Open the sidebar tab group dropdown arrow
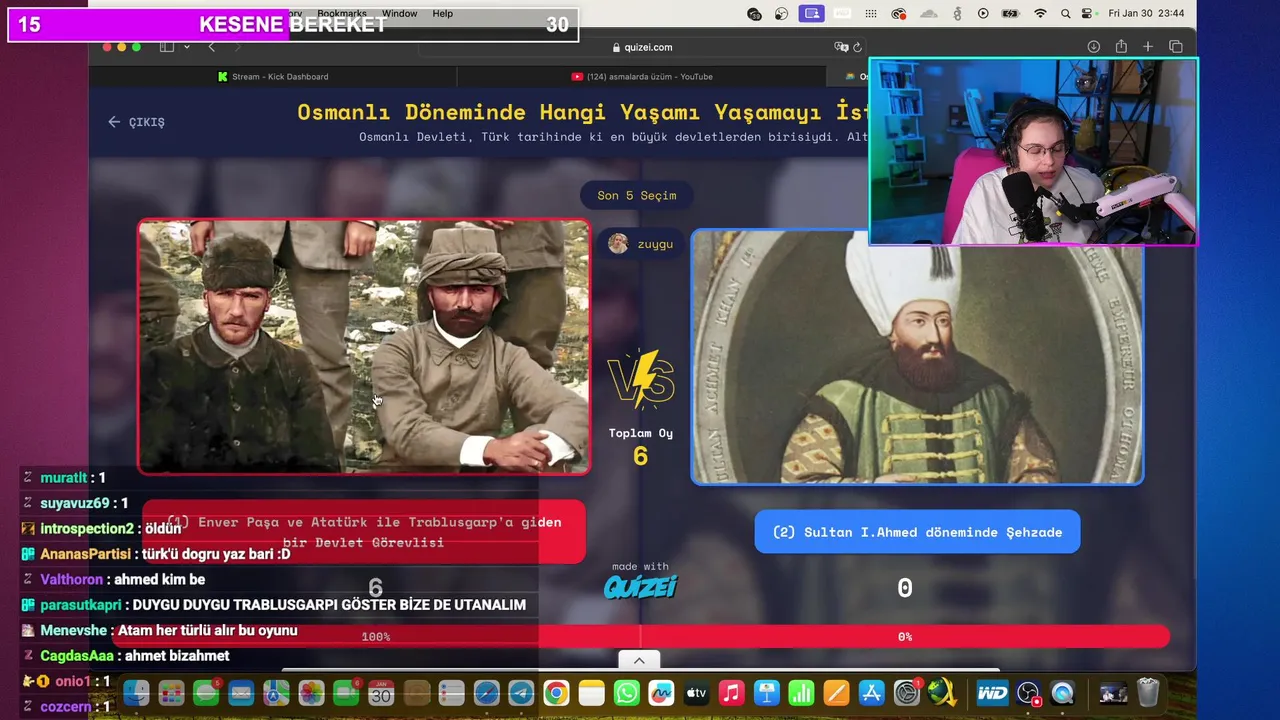Viewport: 1280px width, 720px height. click(x=185, y=47)
